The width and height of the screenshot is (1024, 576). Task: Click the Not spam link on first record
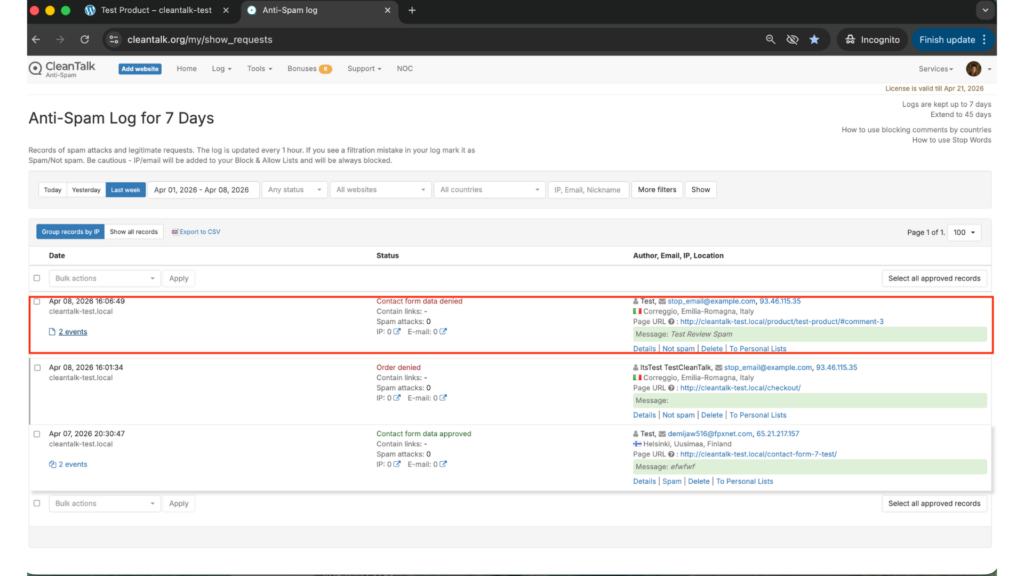click(x=678, y=348)
